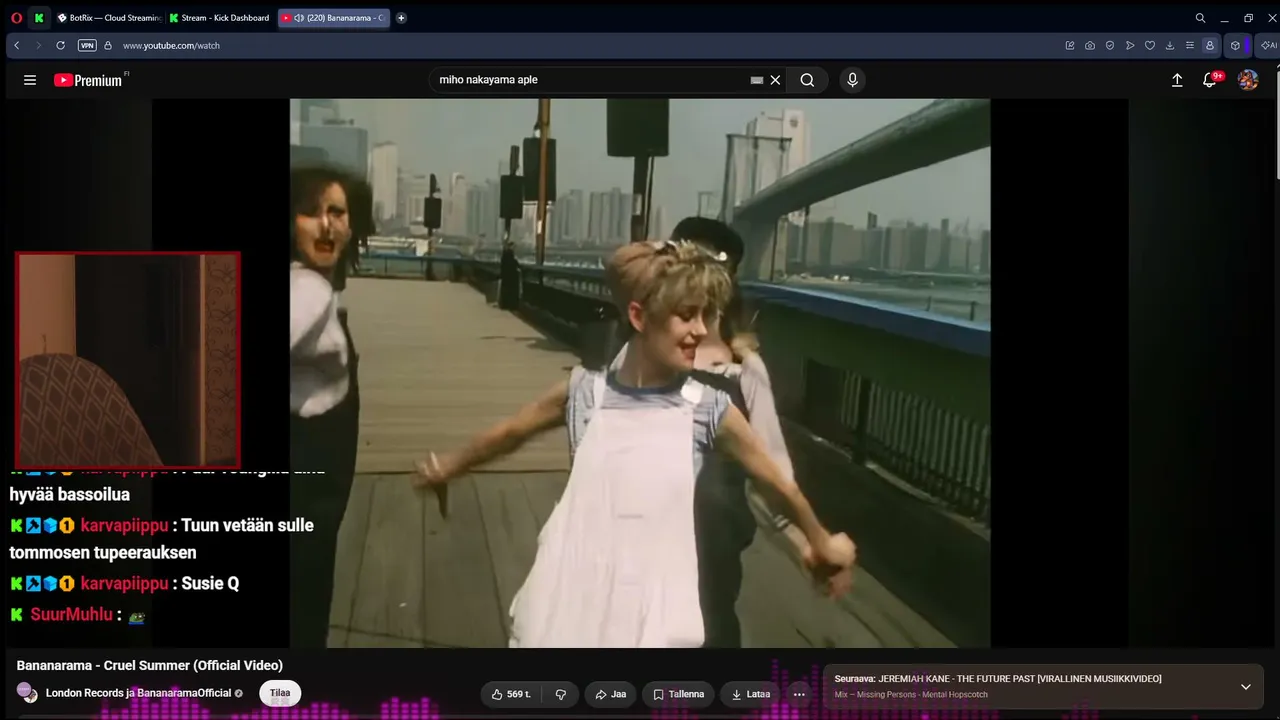Open the YouTube account avatar menu

click(1248, 80)
